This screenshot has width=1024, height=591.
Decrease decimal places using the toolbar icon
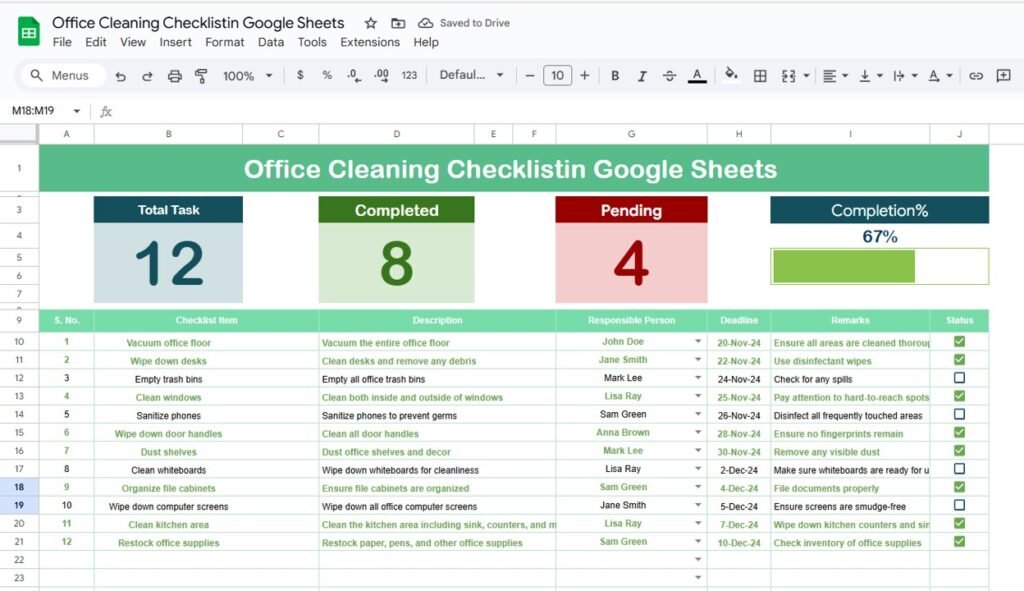[x=352, y=75]
